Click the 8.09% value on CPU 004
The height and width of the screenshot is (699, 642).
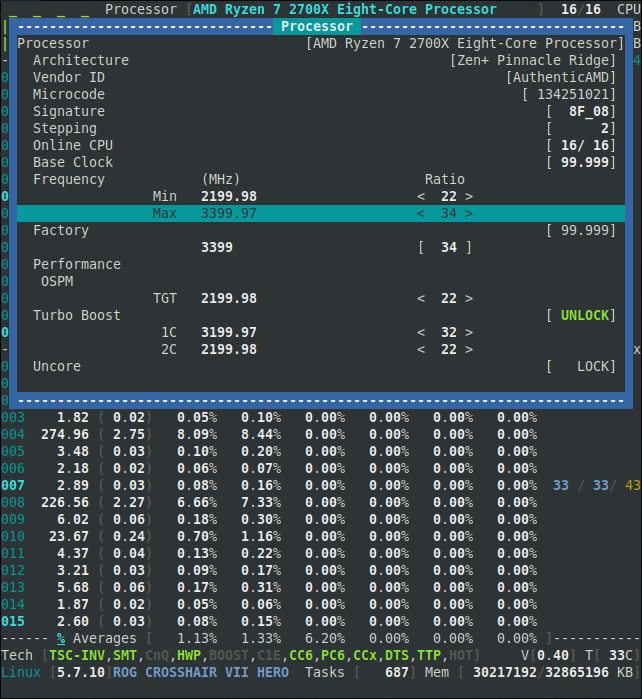pyautogui.click(x=197, y=435)
